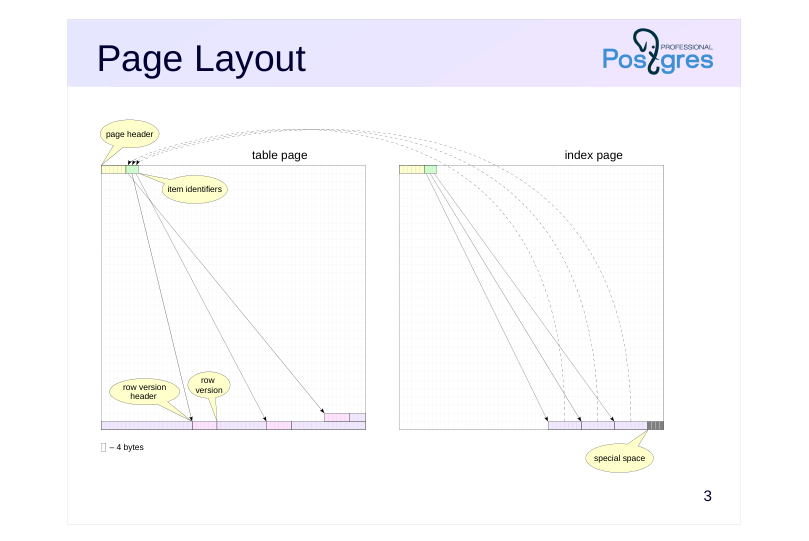Select the "special space" callout bubble
Viewport: 809px width, 541px height.
[619, 458]
